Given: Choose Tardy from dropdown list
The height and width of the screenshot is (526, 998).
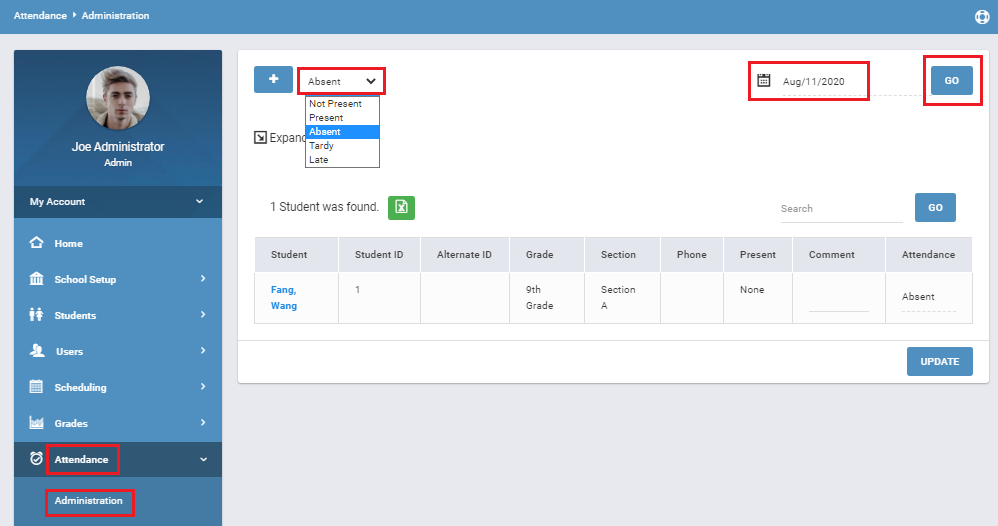Looking at the screenshot, I should (x=342, y=146).
